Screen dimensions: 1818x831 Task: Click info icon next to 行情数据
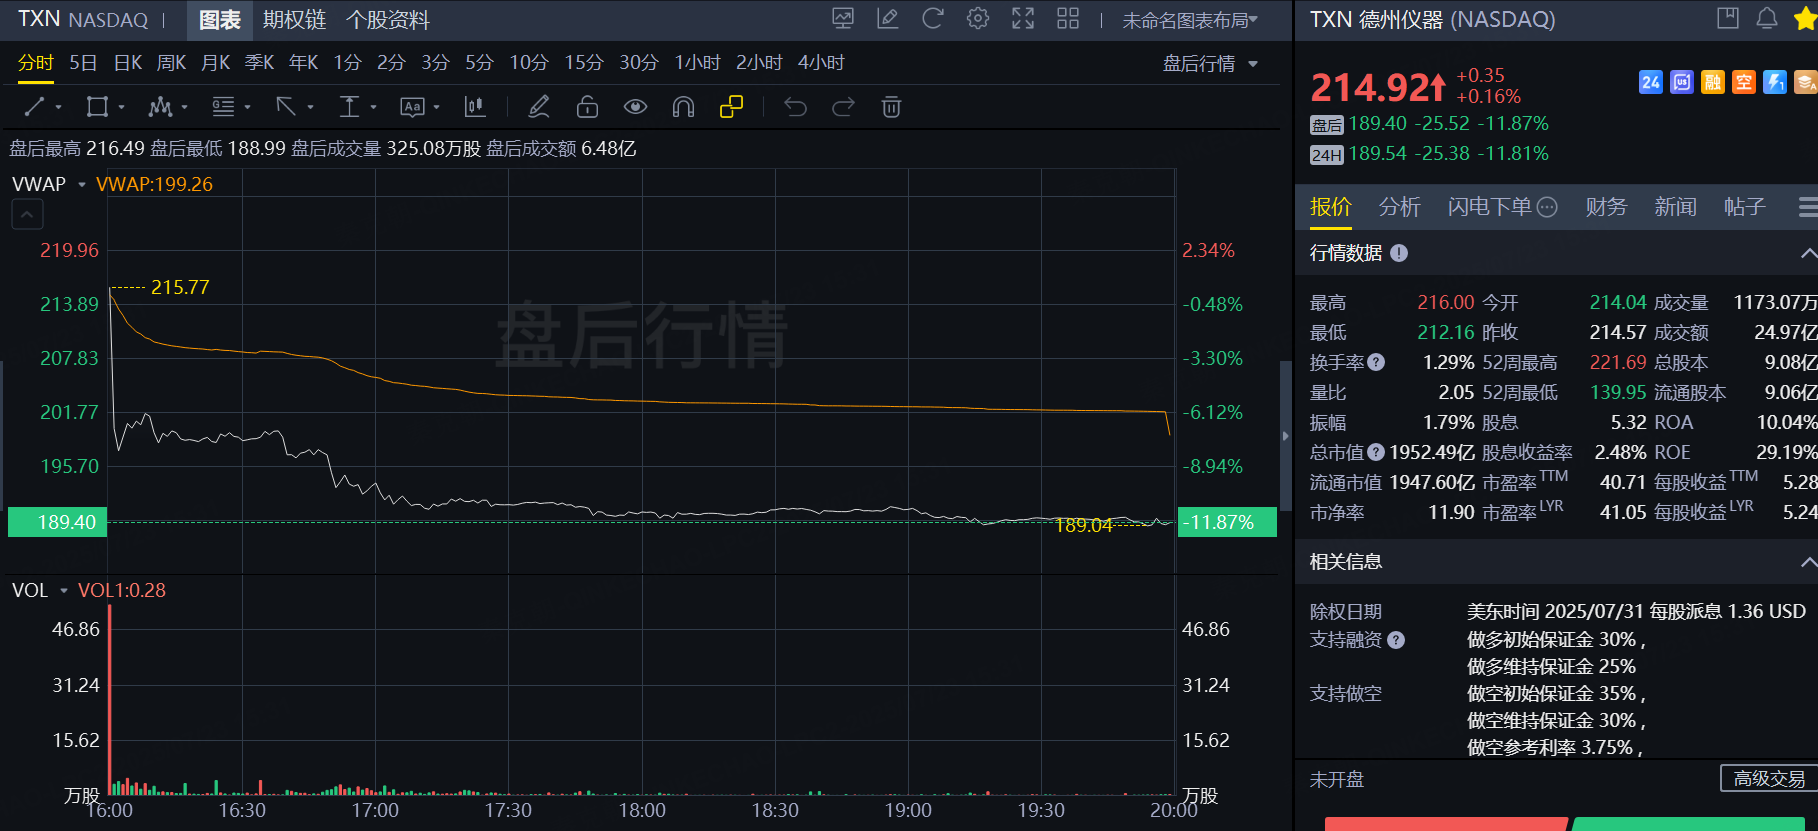click(x=1399, y=253)
